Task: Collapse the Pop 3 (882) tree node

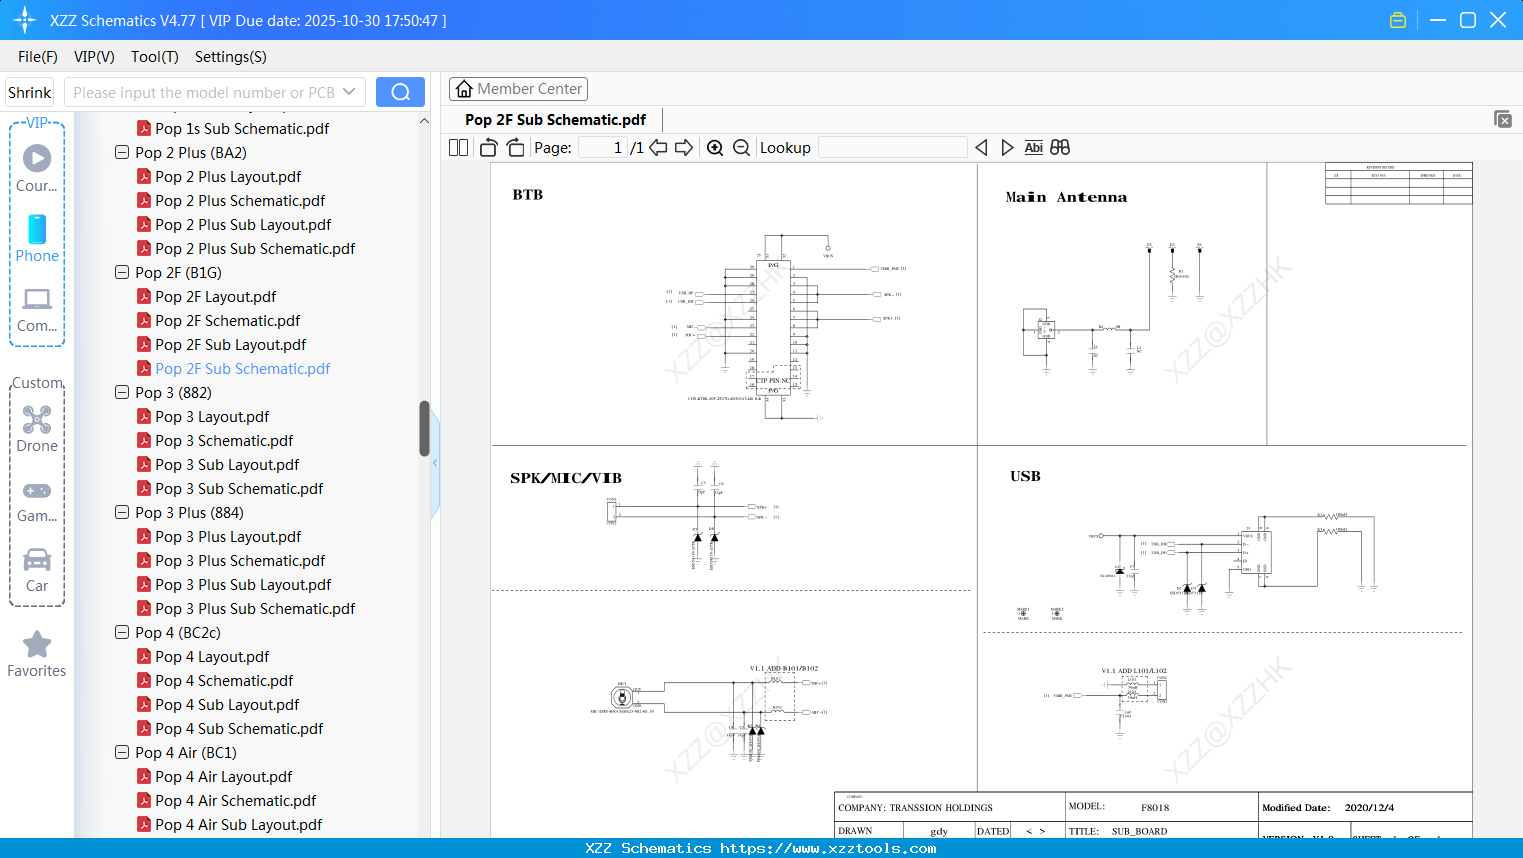Action: click(121, 392)
